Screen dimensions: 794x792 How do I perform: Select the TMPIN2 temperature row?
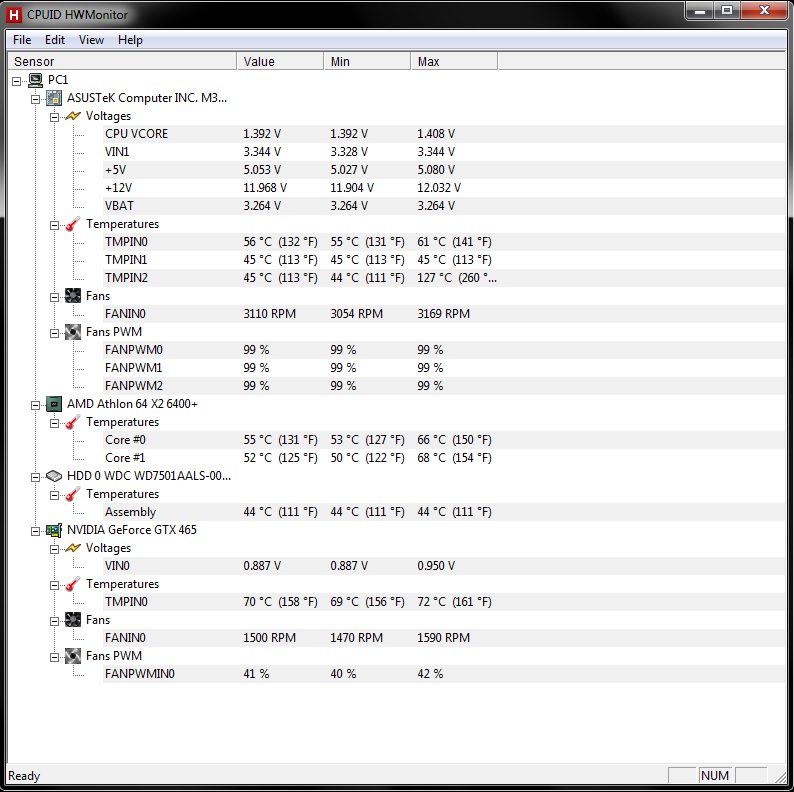pyautogui.click(x=444, y=278)
